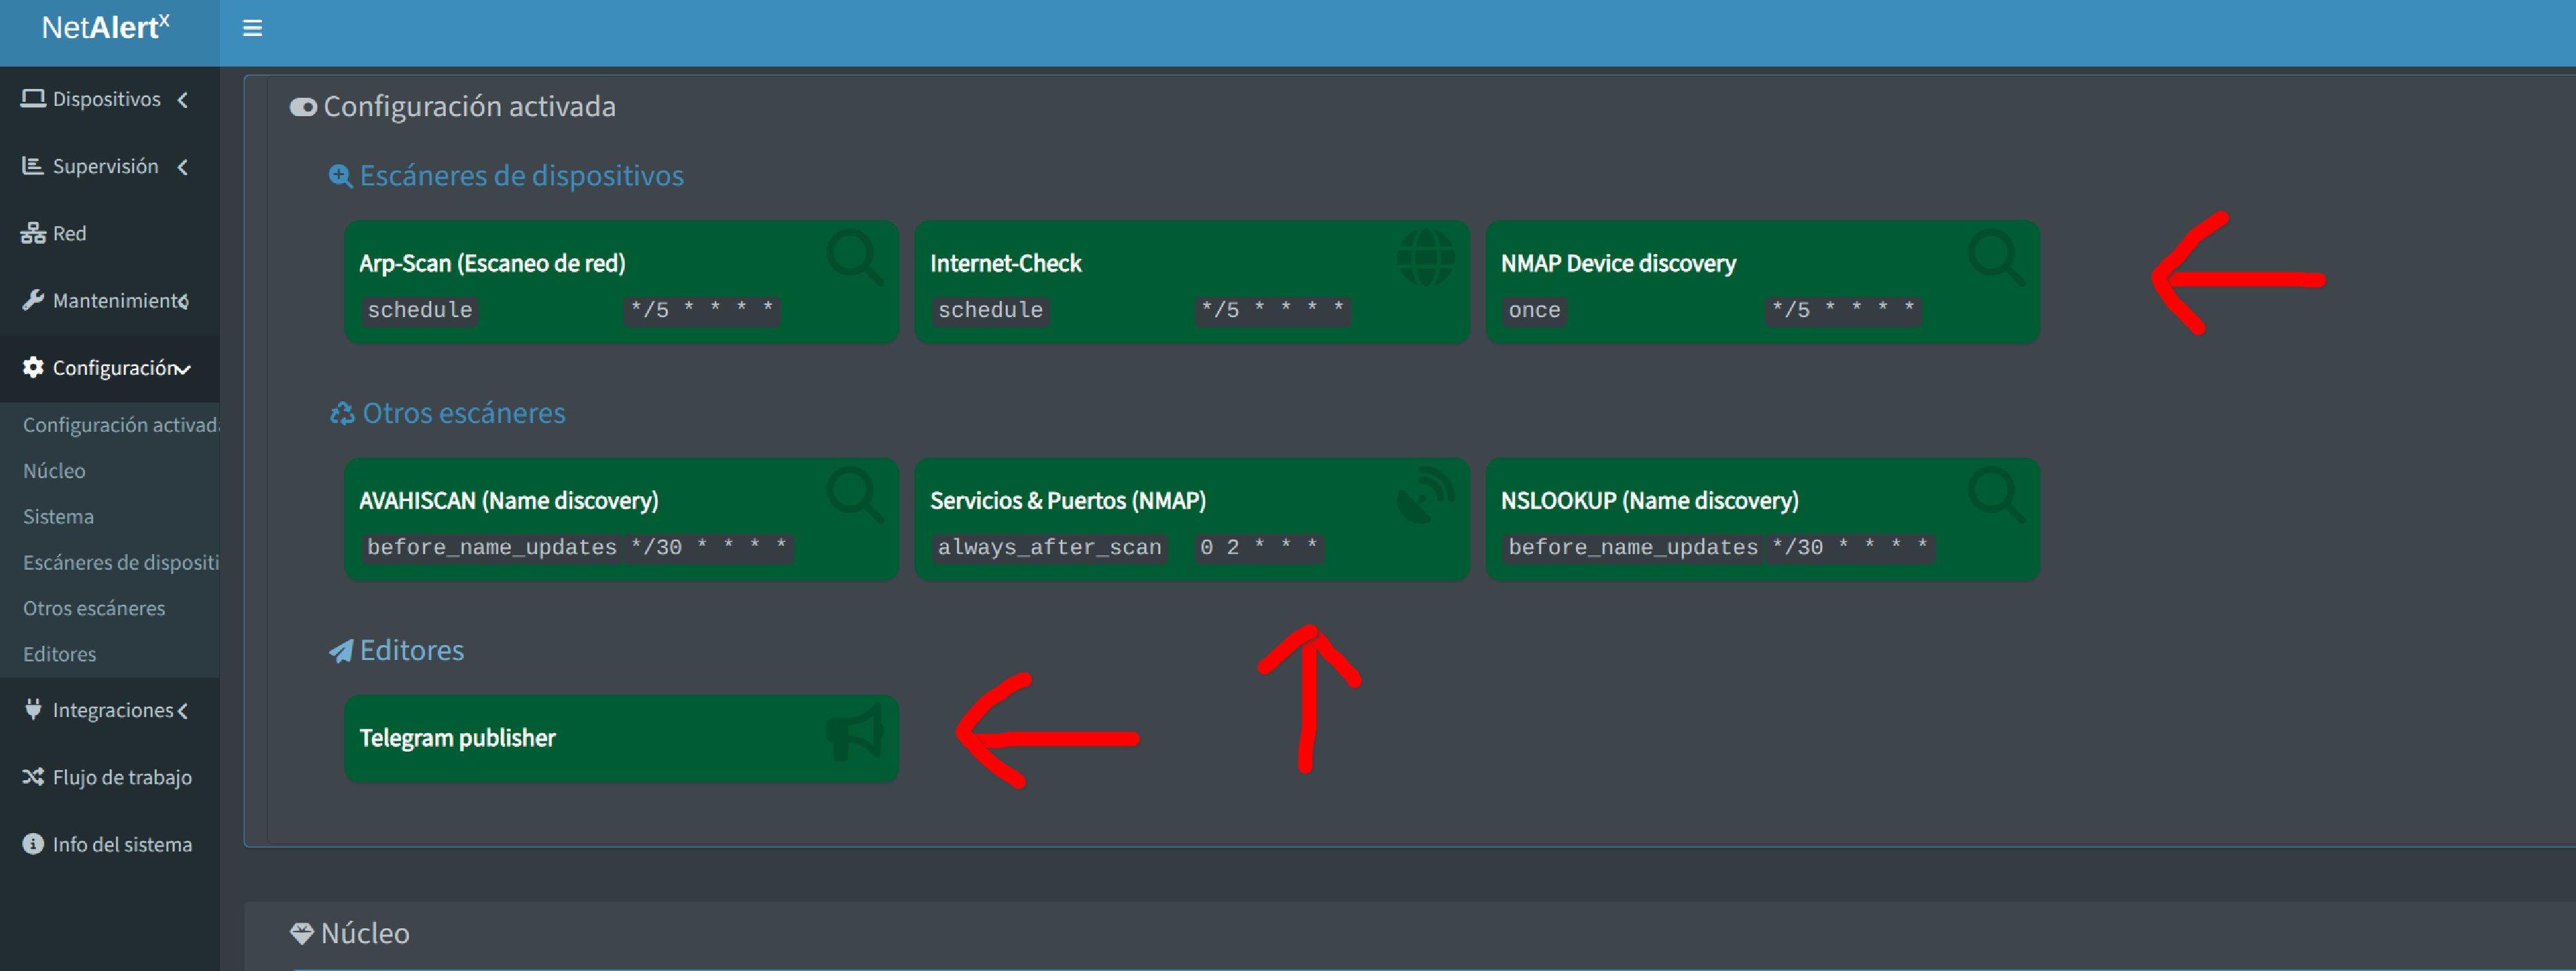2576x971 pixels.
Task: Click the satellite dish icon on Servicios & Puertos card
Action: click(1425, 494)
